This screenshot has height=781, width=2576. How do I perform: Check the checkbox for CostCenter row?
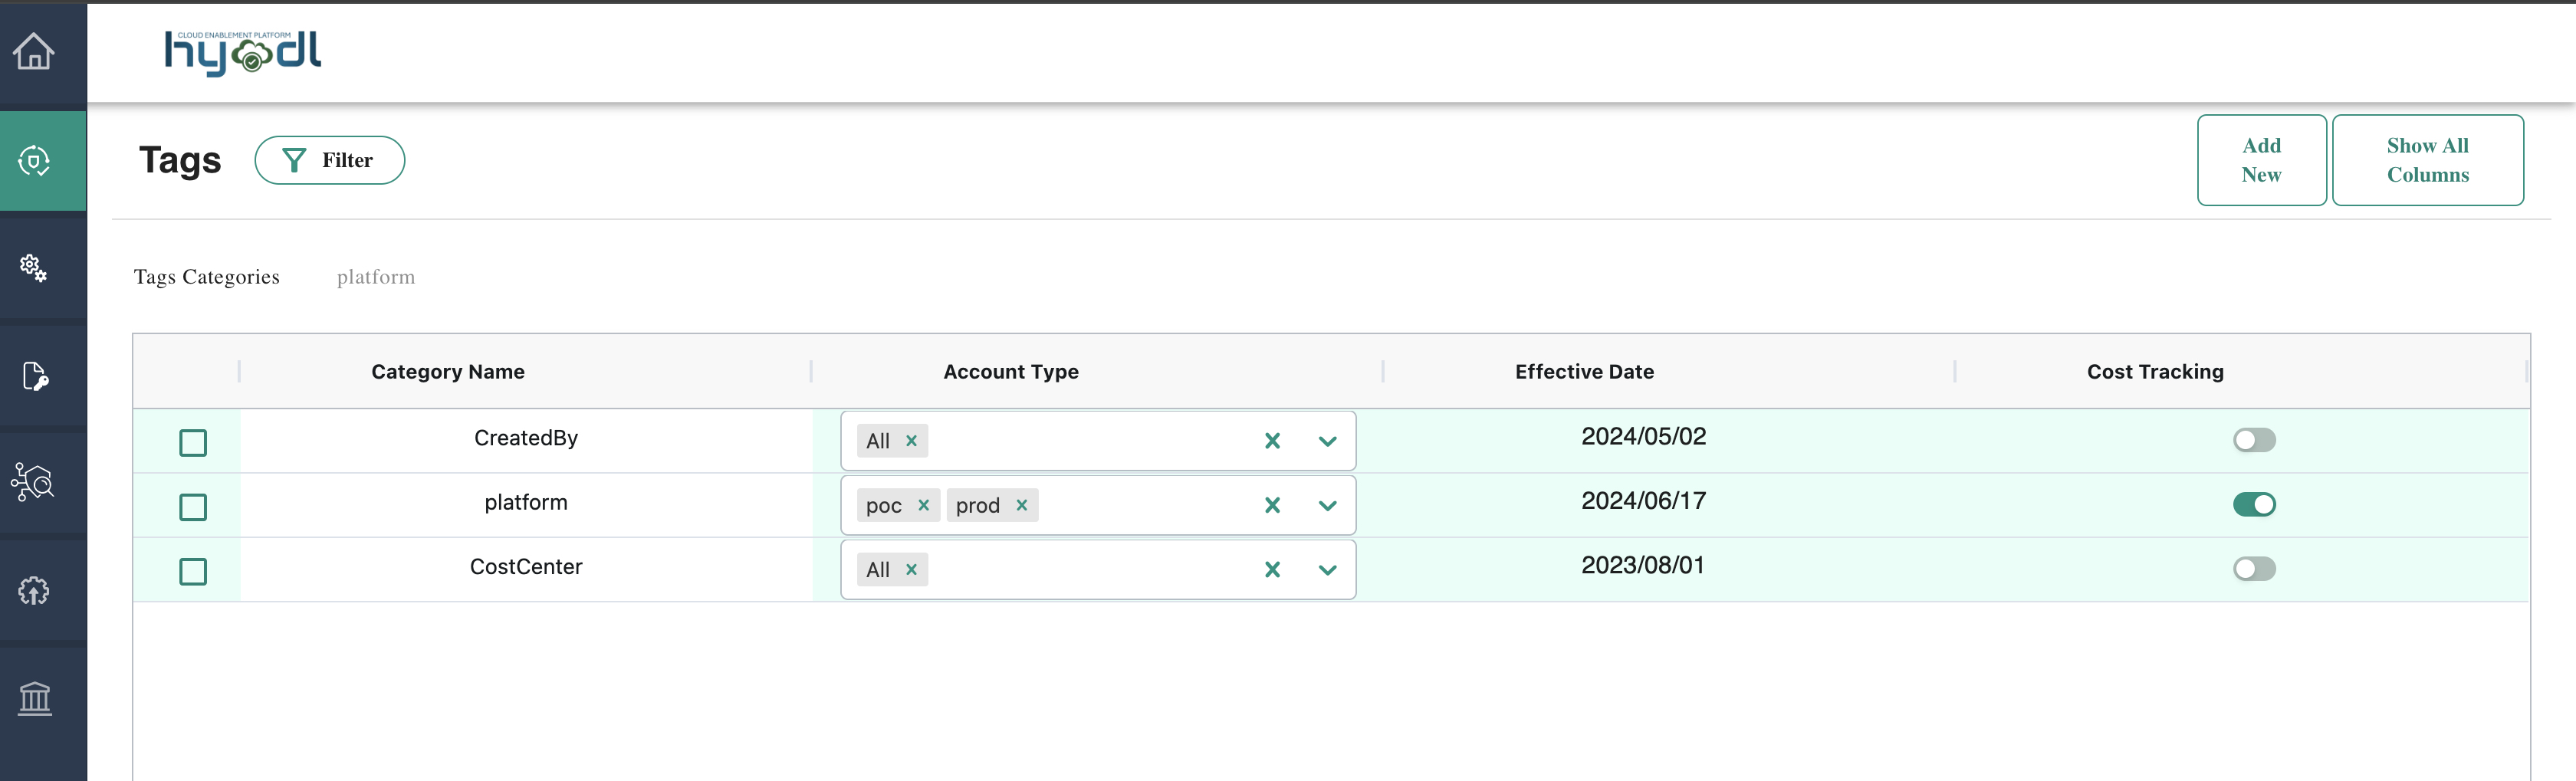tap(193, 572)
